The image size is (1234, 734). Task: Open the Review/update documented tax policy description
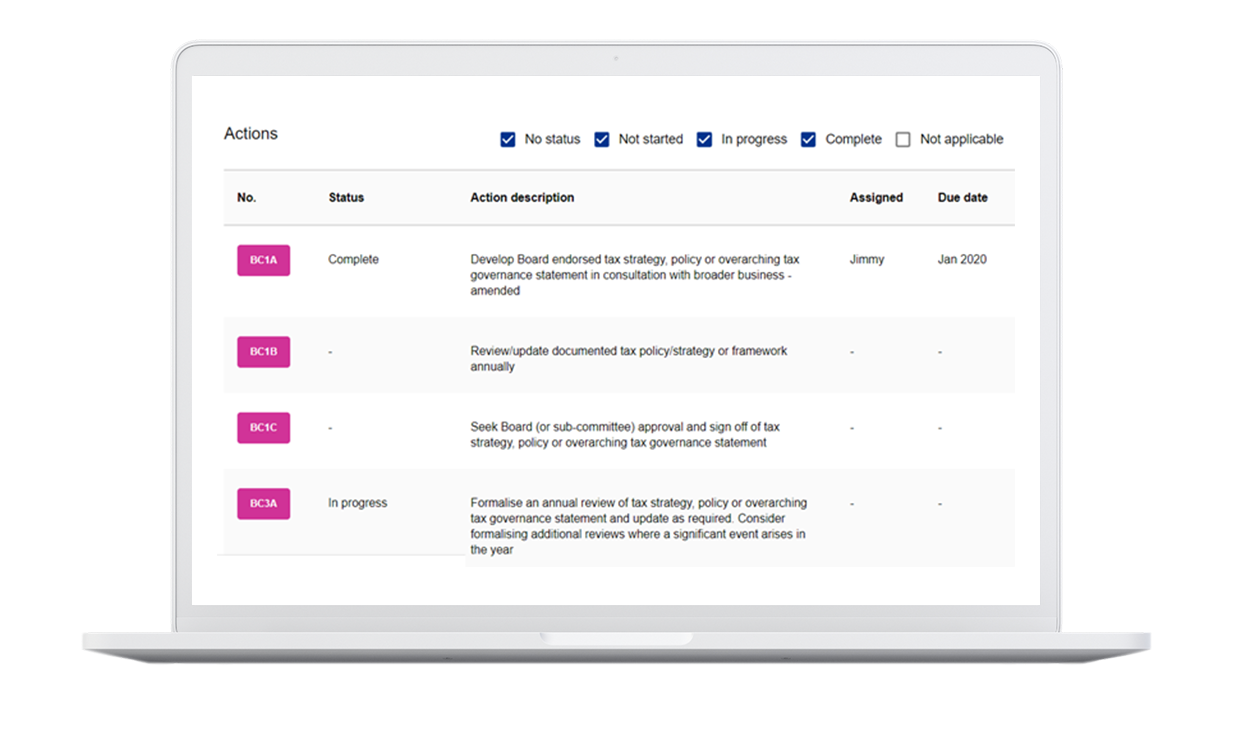pos(628,359)
